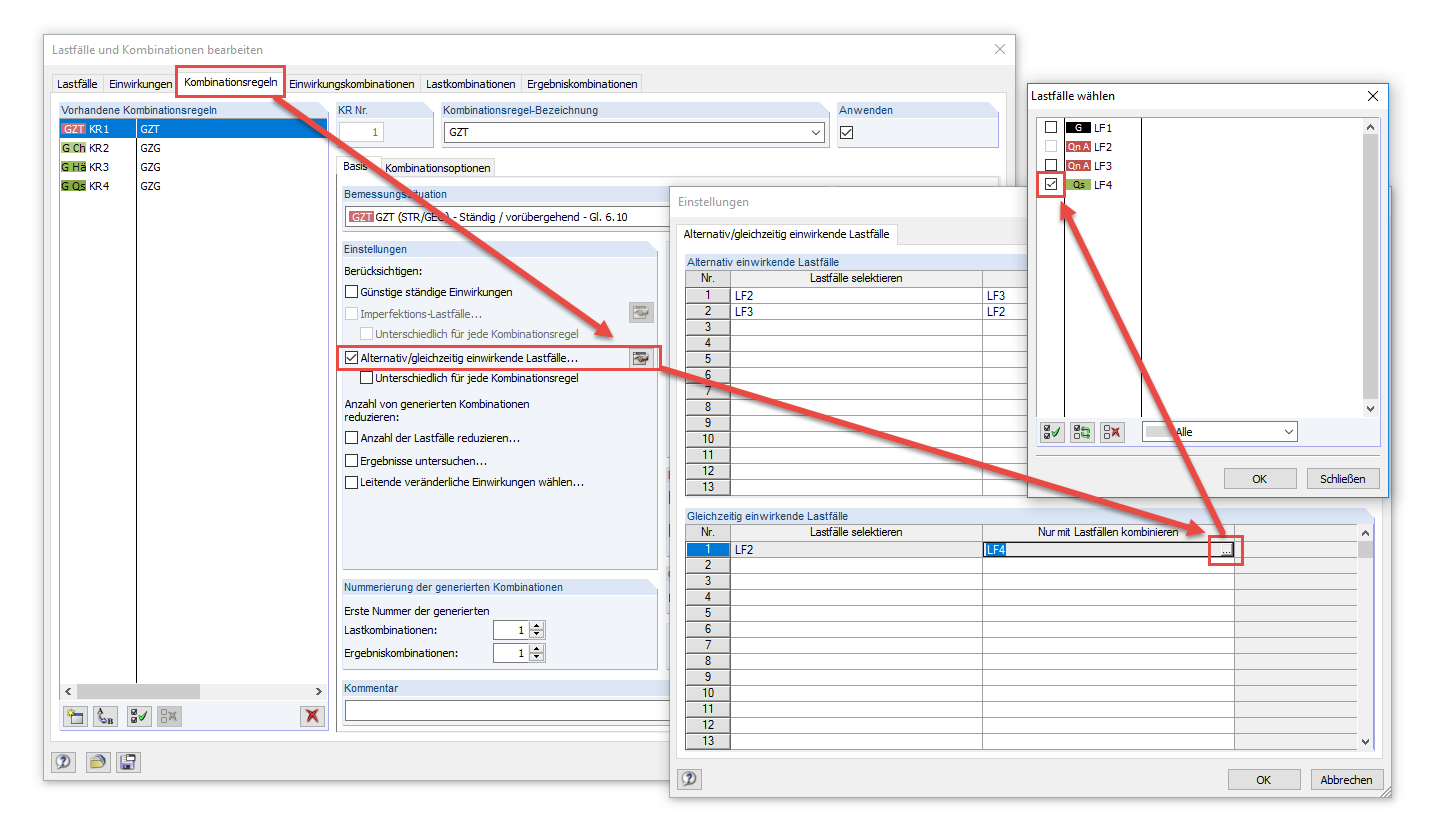Viewport: 1438px width, 827px height.
Task: Increase the Ergebniskombinationen first number
Action: click(538, 648)
